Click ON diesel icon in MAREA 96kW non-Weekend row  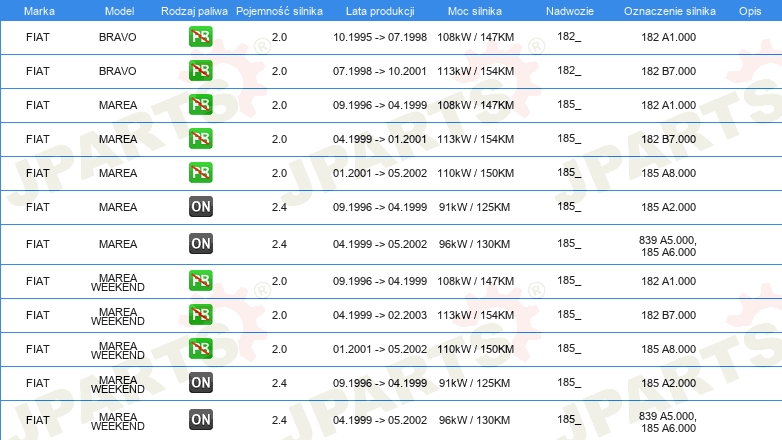click(200, 243)
